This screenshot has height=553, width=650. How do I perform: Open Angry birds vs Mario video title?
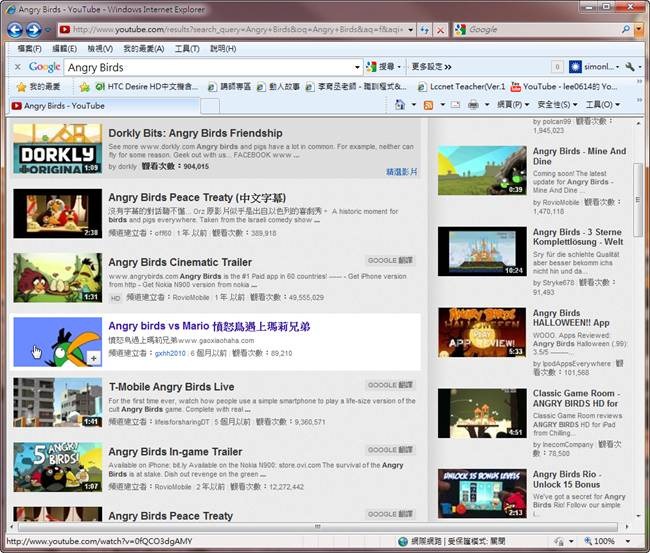pos(209,326)
